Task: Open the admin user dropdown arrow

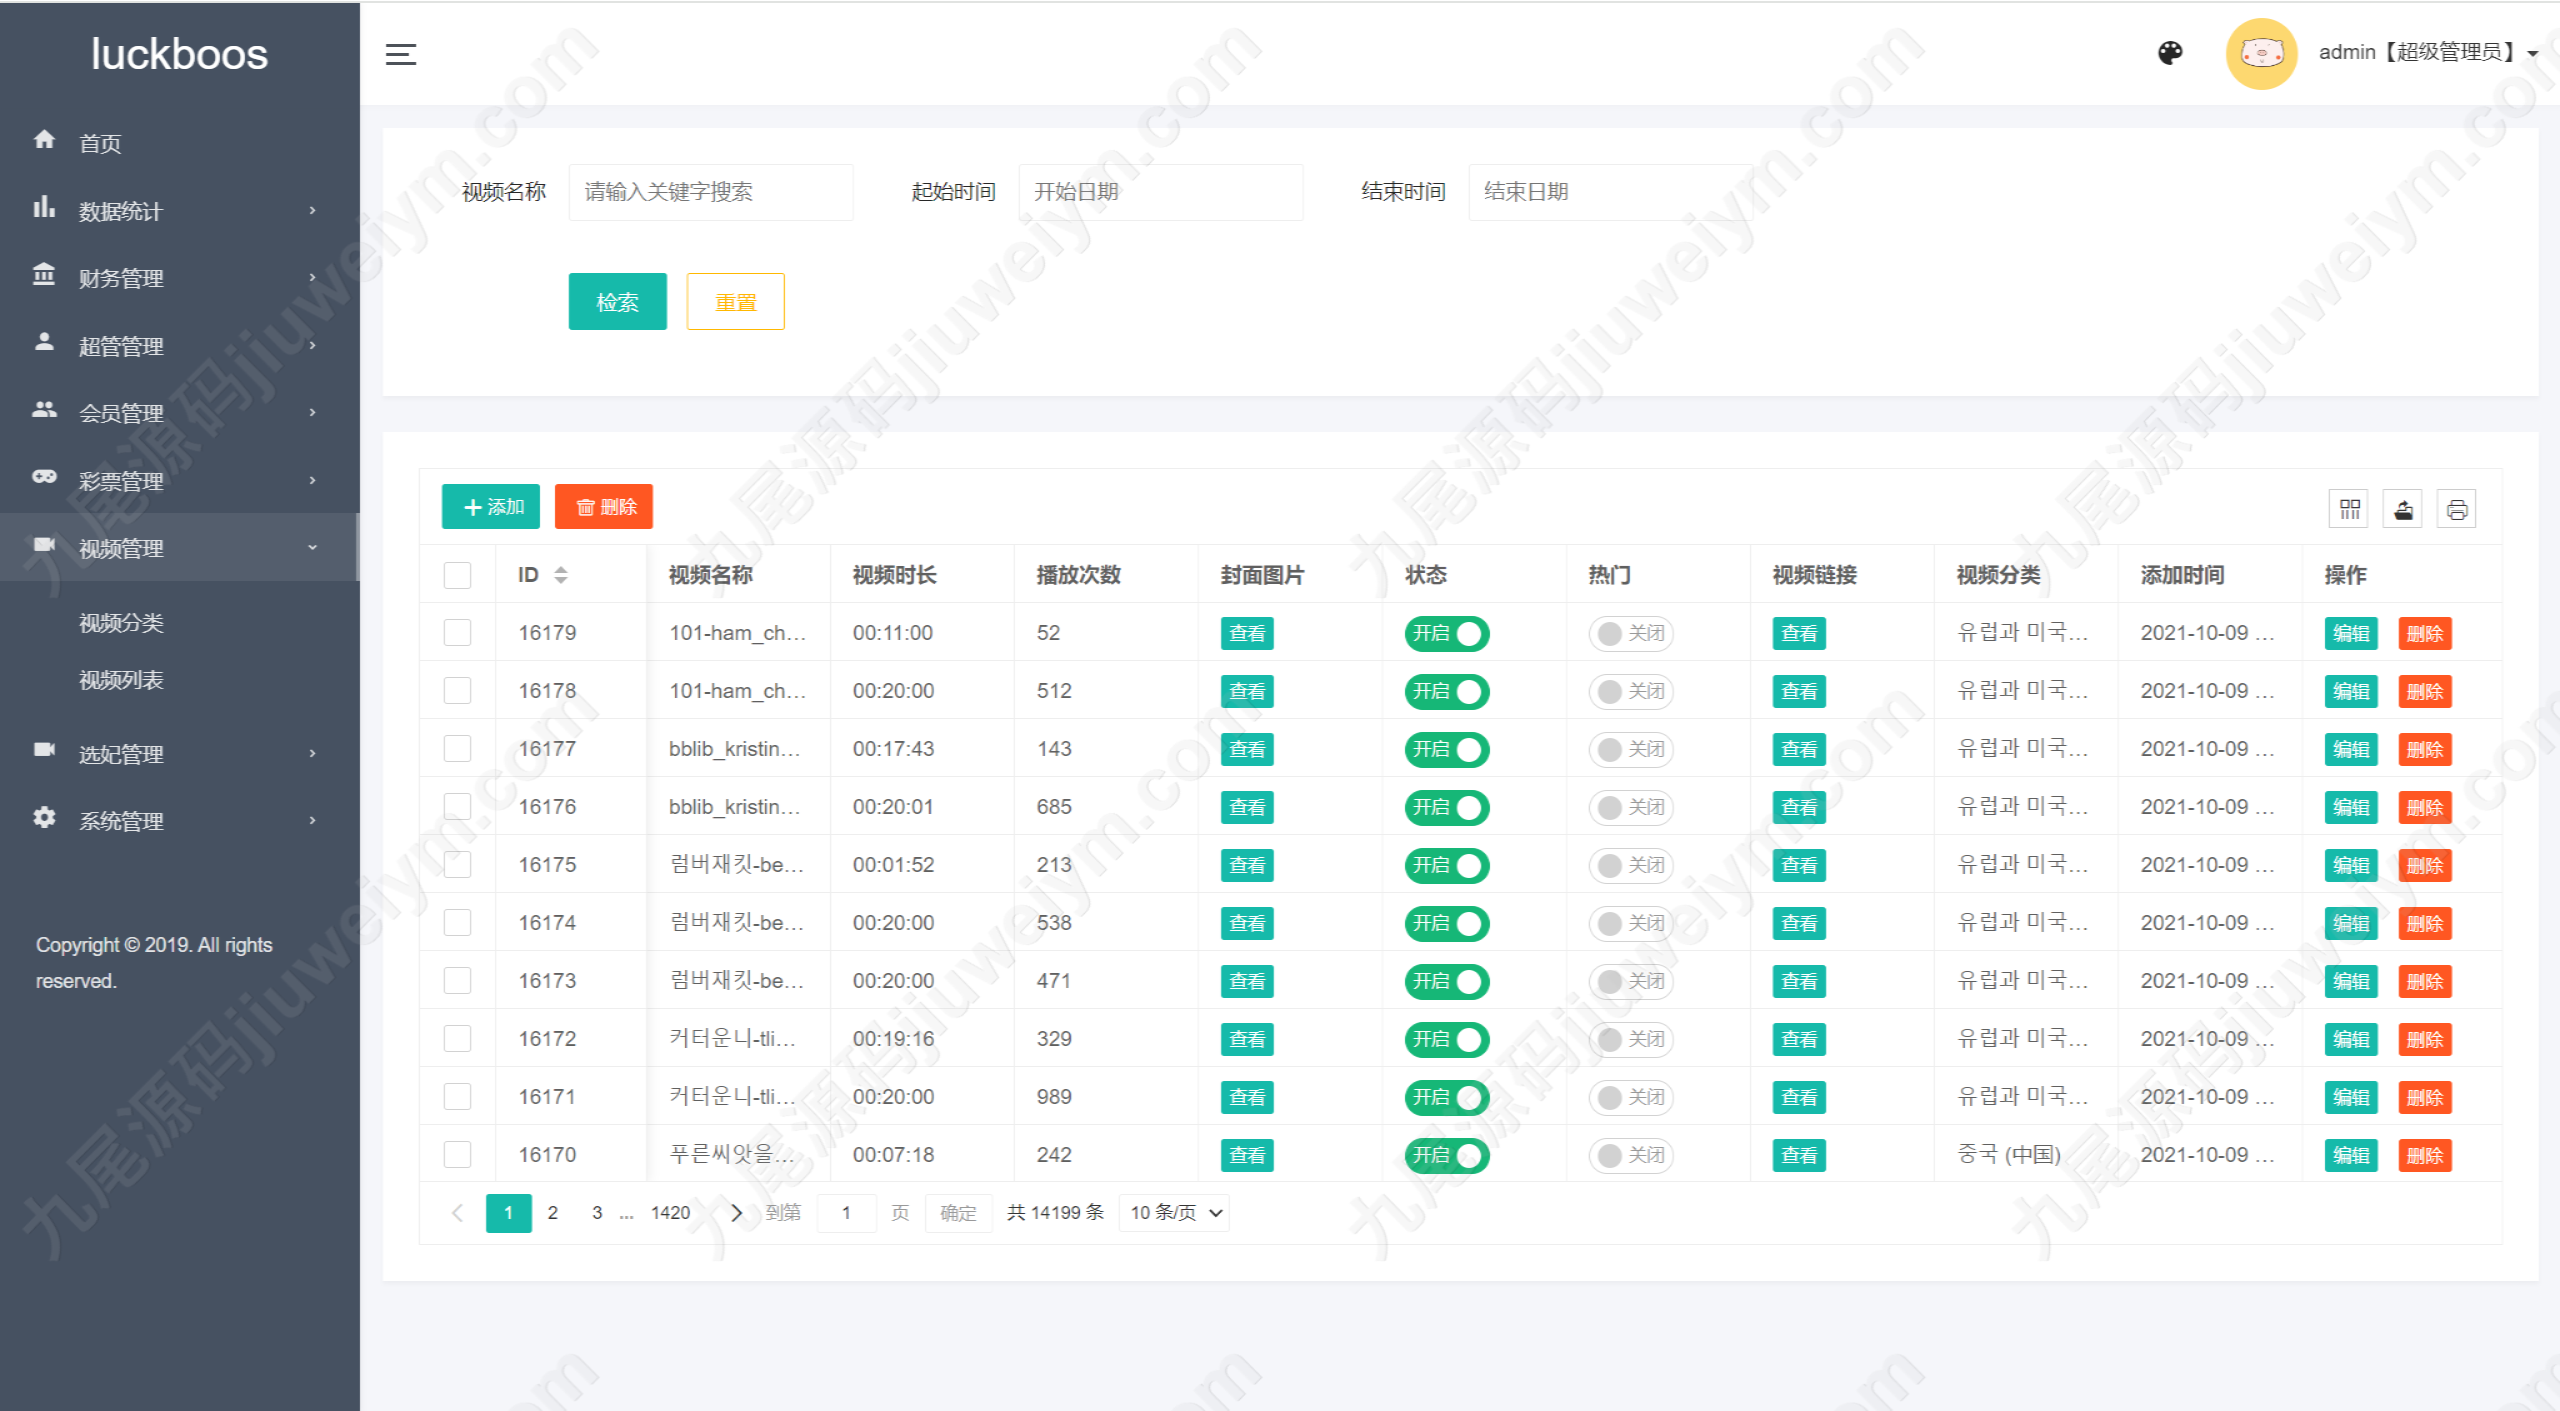Action: tap(2533, 54)
